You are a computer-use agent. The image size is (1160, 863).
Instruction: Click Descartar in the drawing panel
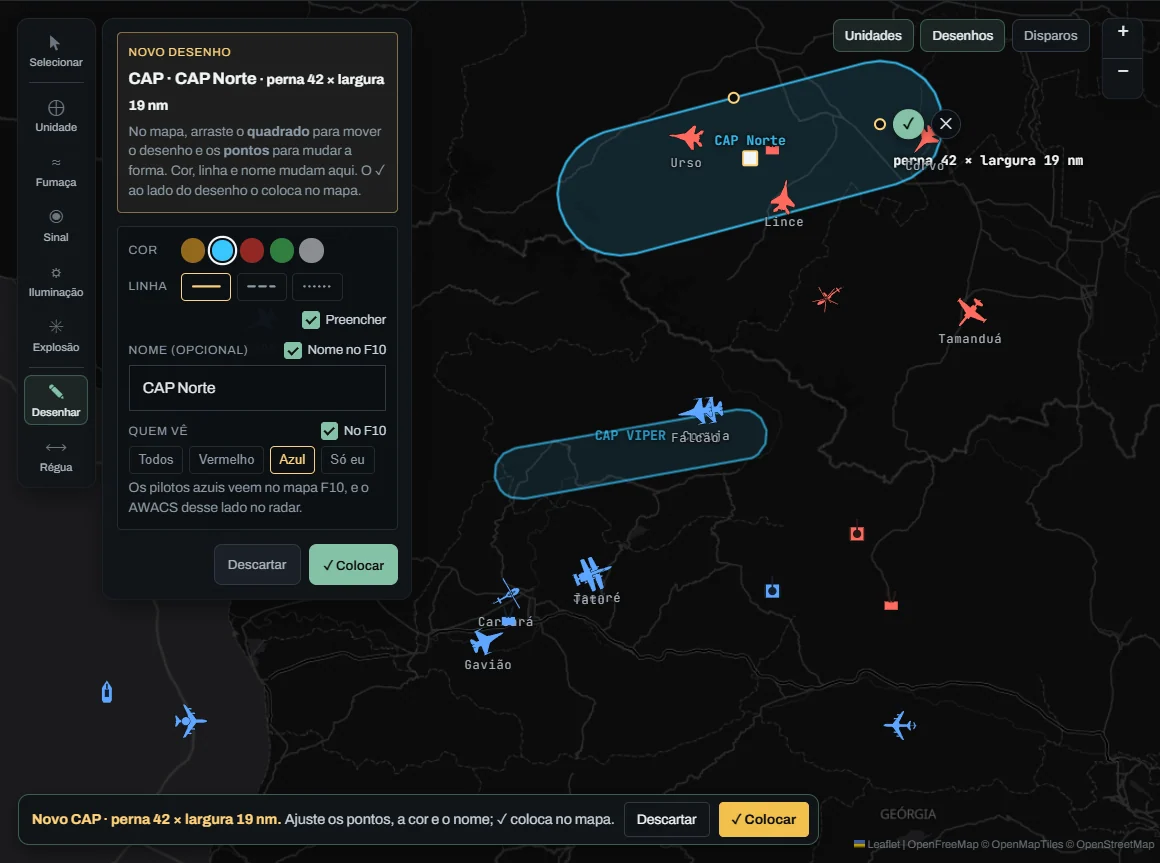click(257, 564)
